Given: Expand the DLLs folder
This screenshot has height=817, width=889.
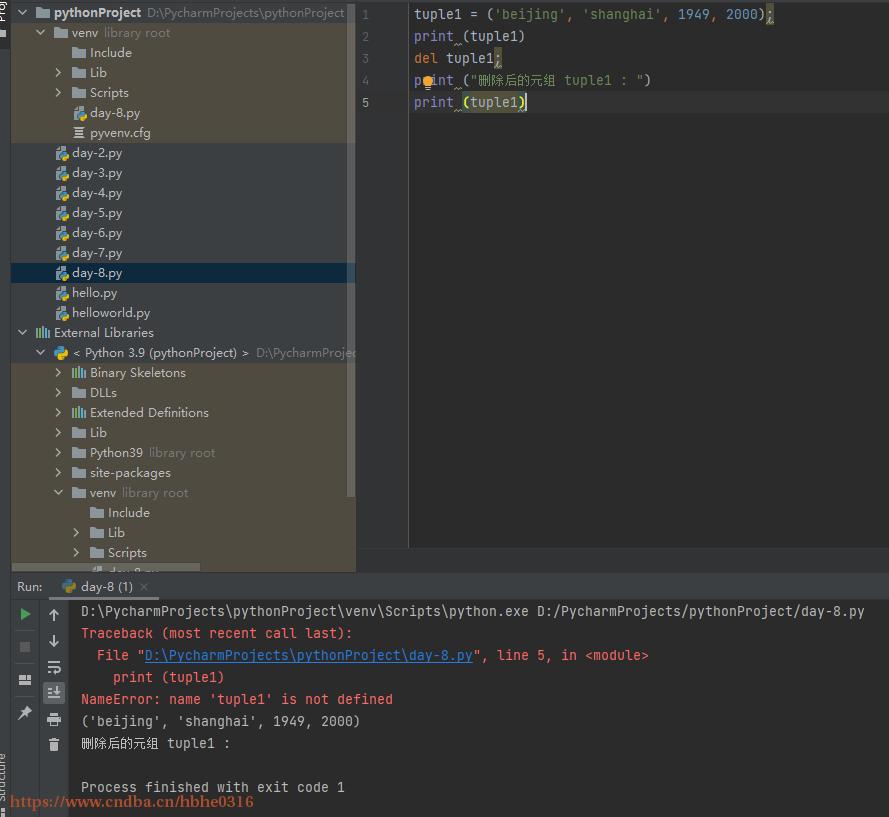Looking at the screenshot, I should coord(58,392).
